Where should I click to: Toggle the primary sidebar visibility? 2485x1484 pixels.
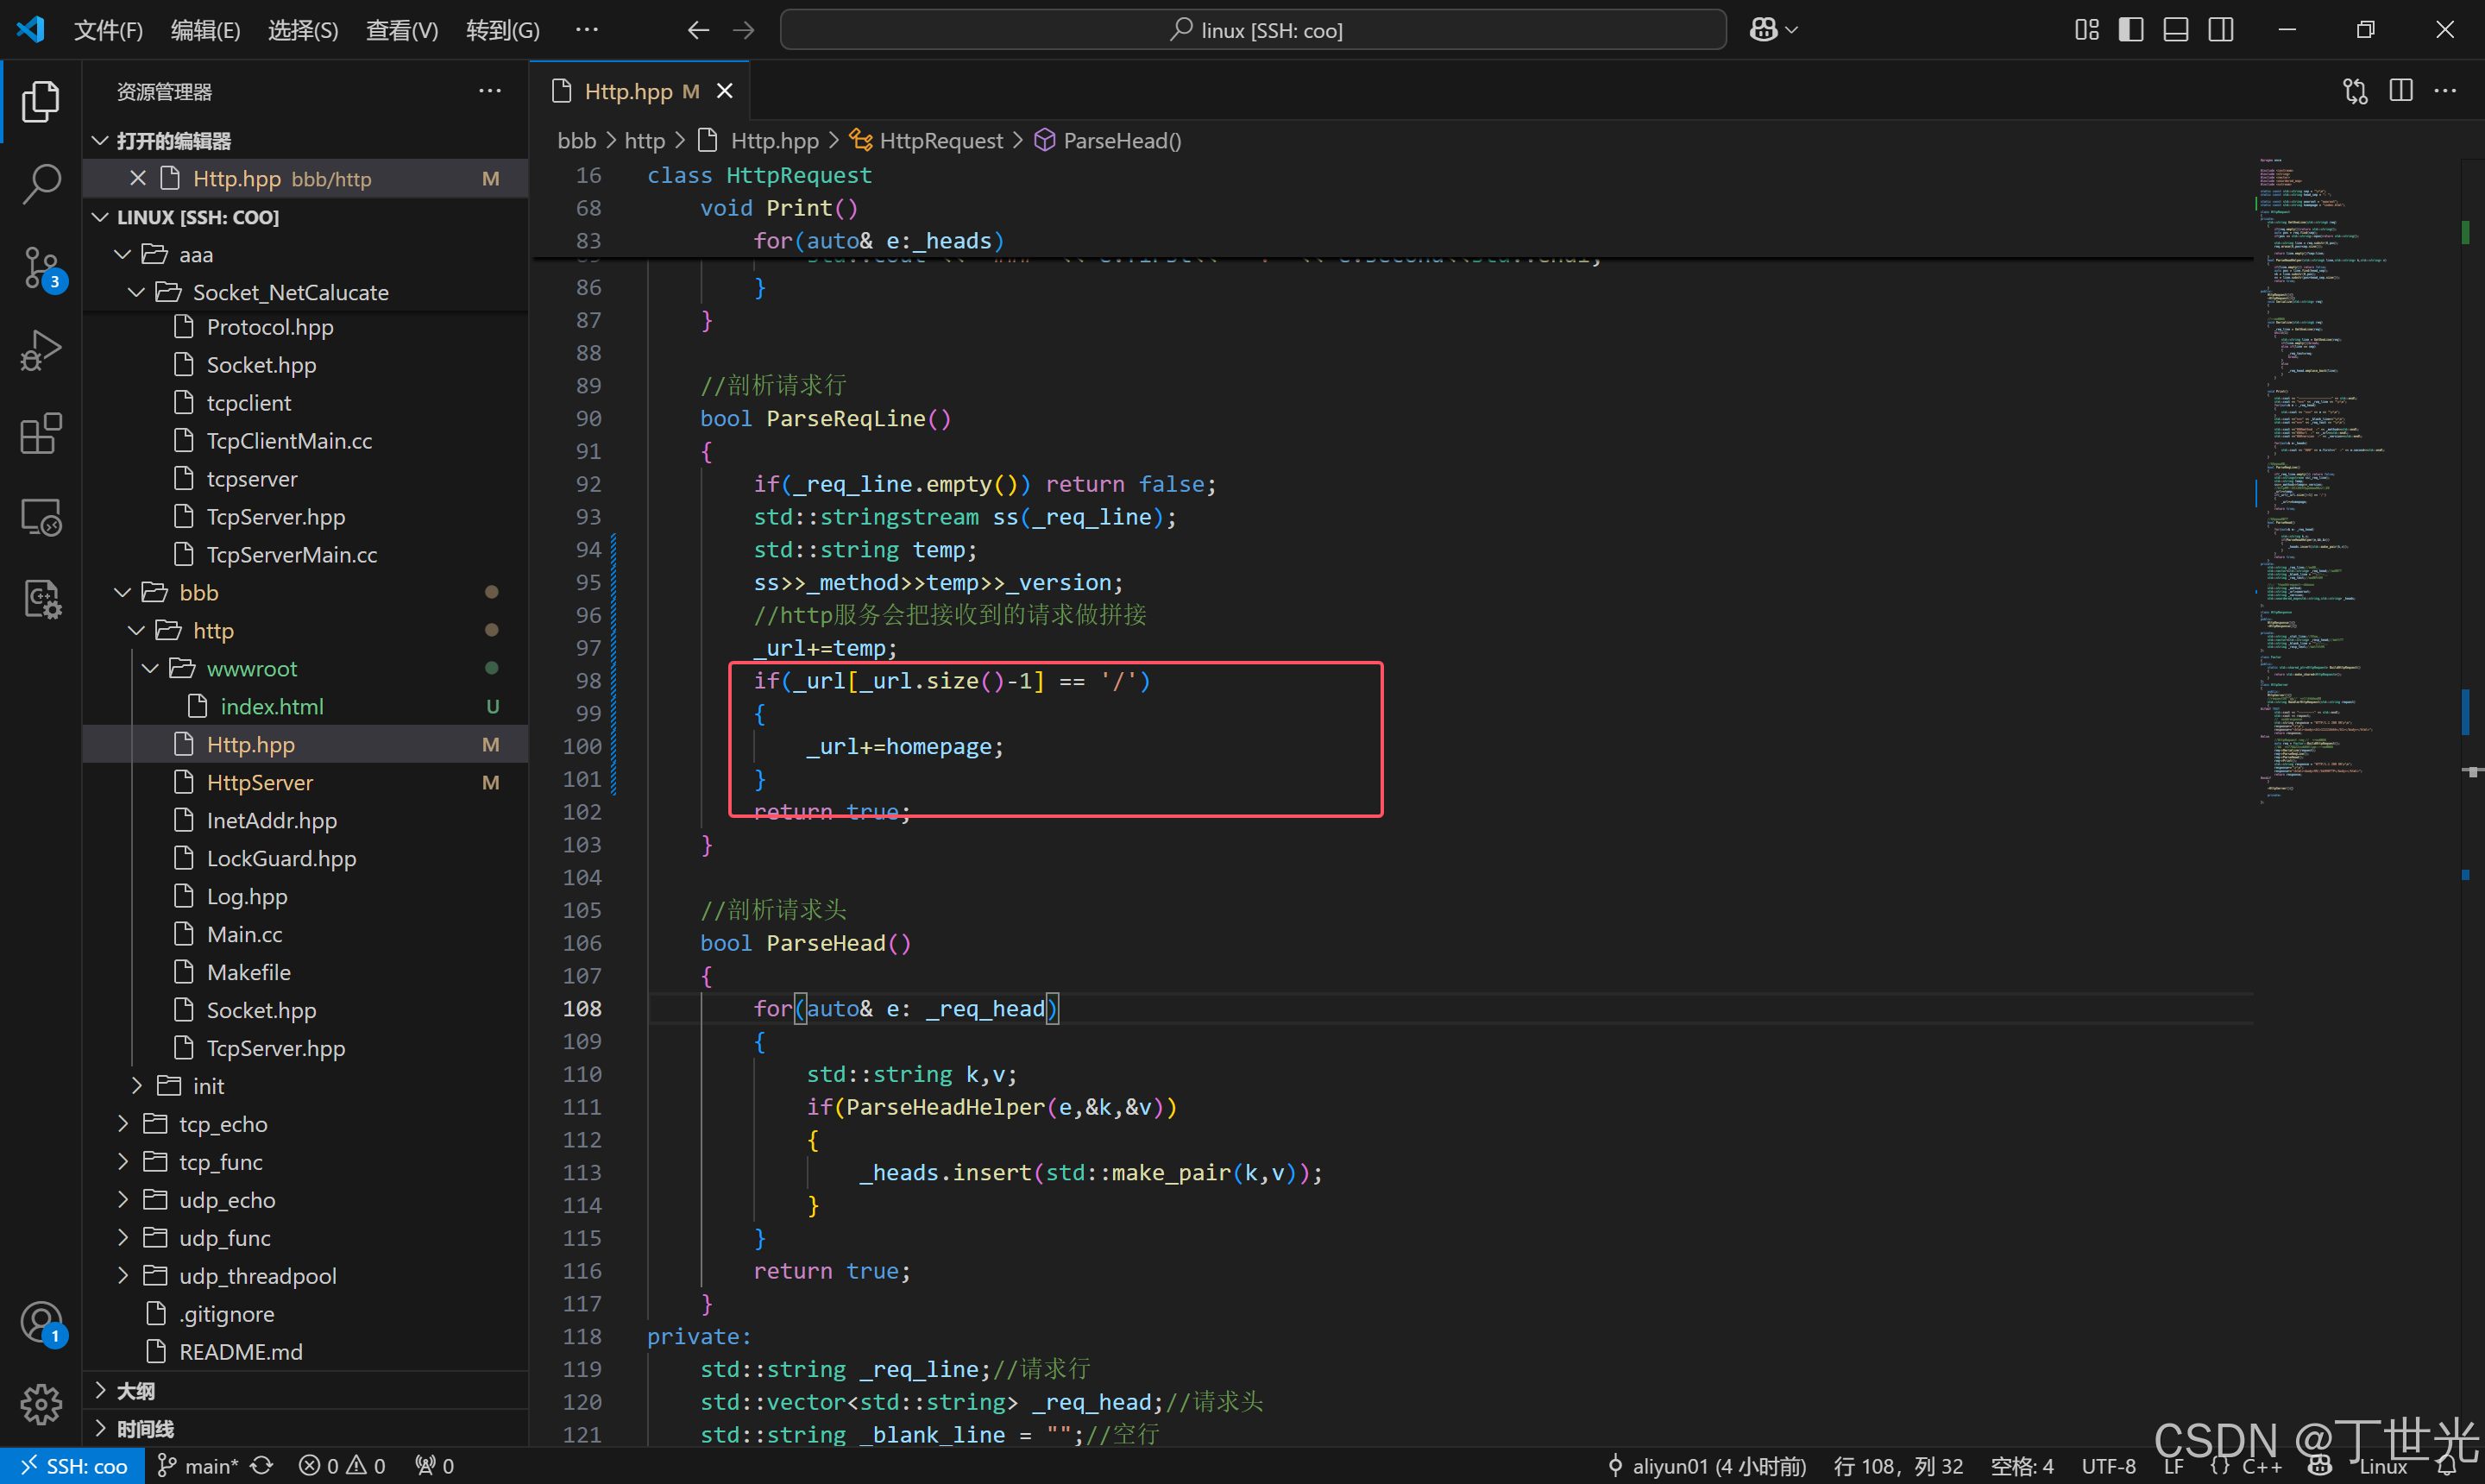[2131, 30]
